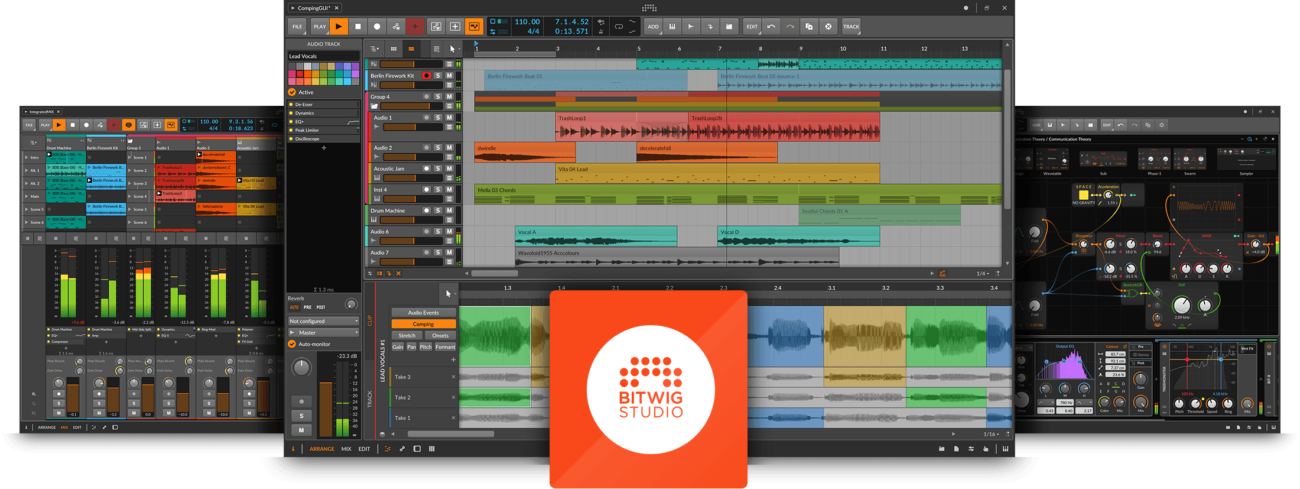Toggle the Active checkbox in inspector
The height and width of the screenshot is (489, 1300).
point(293,92)
